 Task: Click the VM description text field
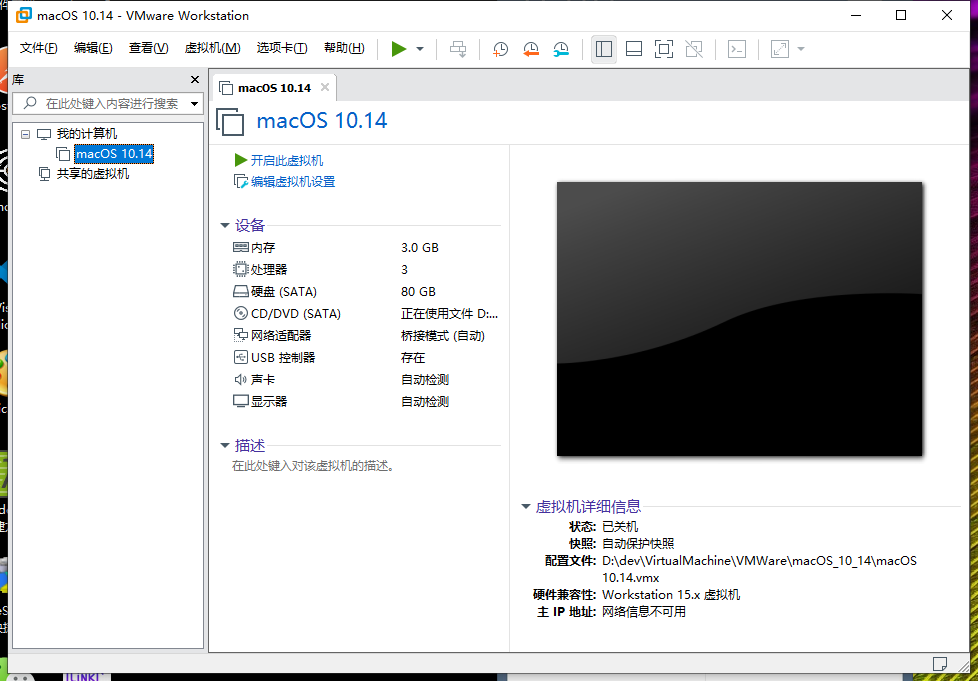point(313,466)
